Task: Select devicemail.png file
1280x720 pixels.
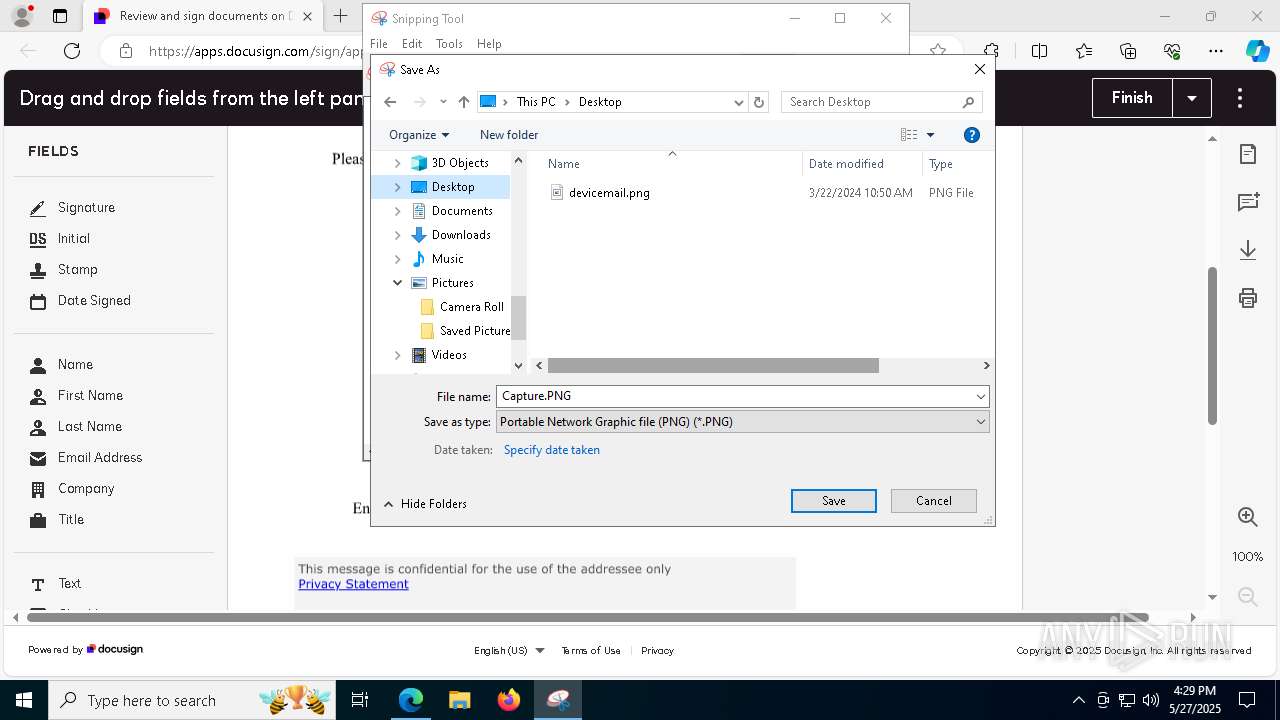Action: click(609, 193)
